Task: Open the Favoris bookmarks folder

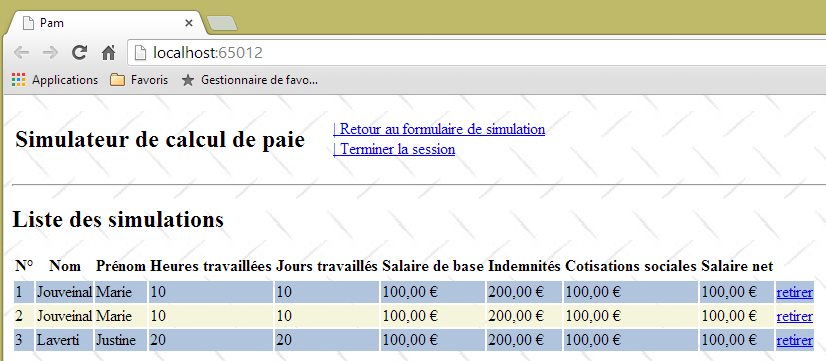Action: point(139,80)
